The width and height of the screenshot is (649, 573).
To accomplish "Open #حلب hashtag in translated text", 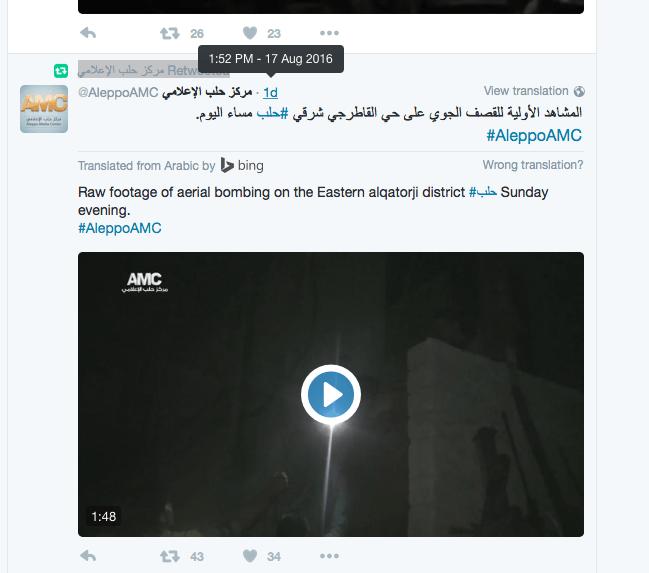I will point(483,192).
